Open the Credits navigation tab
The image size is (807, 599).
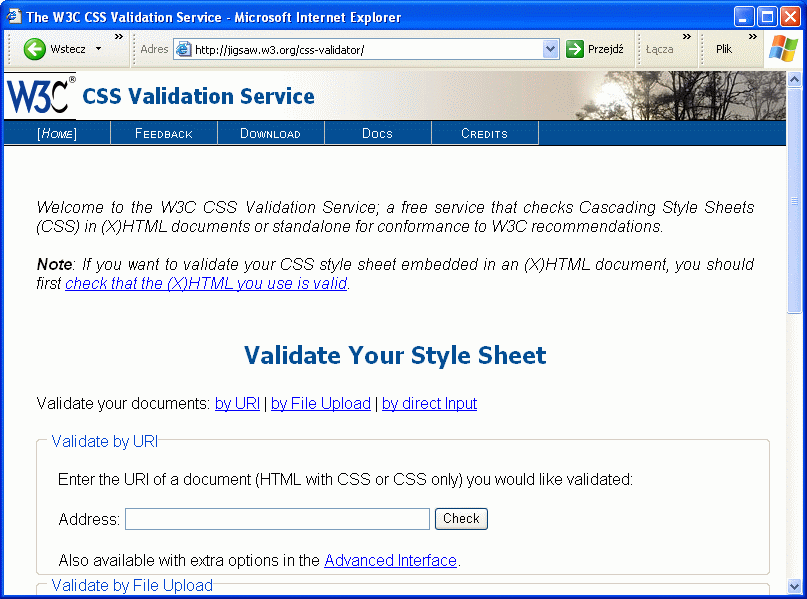484,133
